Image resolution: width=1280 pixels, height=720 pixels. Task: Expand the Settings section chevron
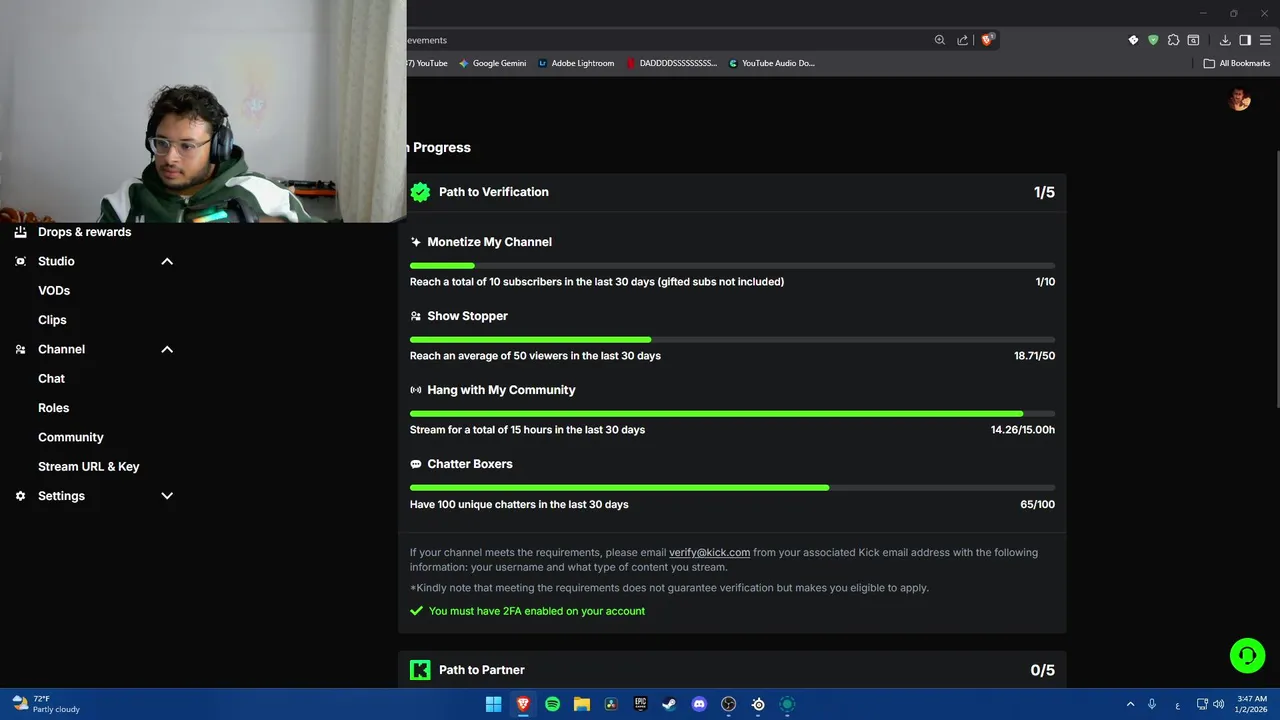coord(167,496)
